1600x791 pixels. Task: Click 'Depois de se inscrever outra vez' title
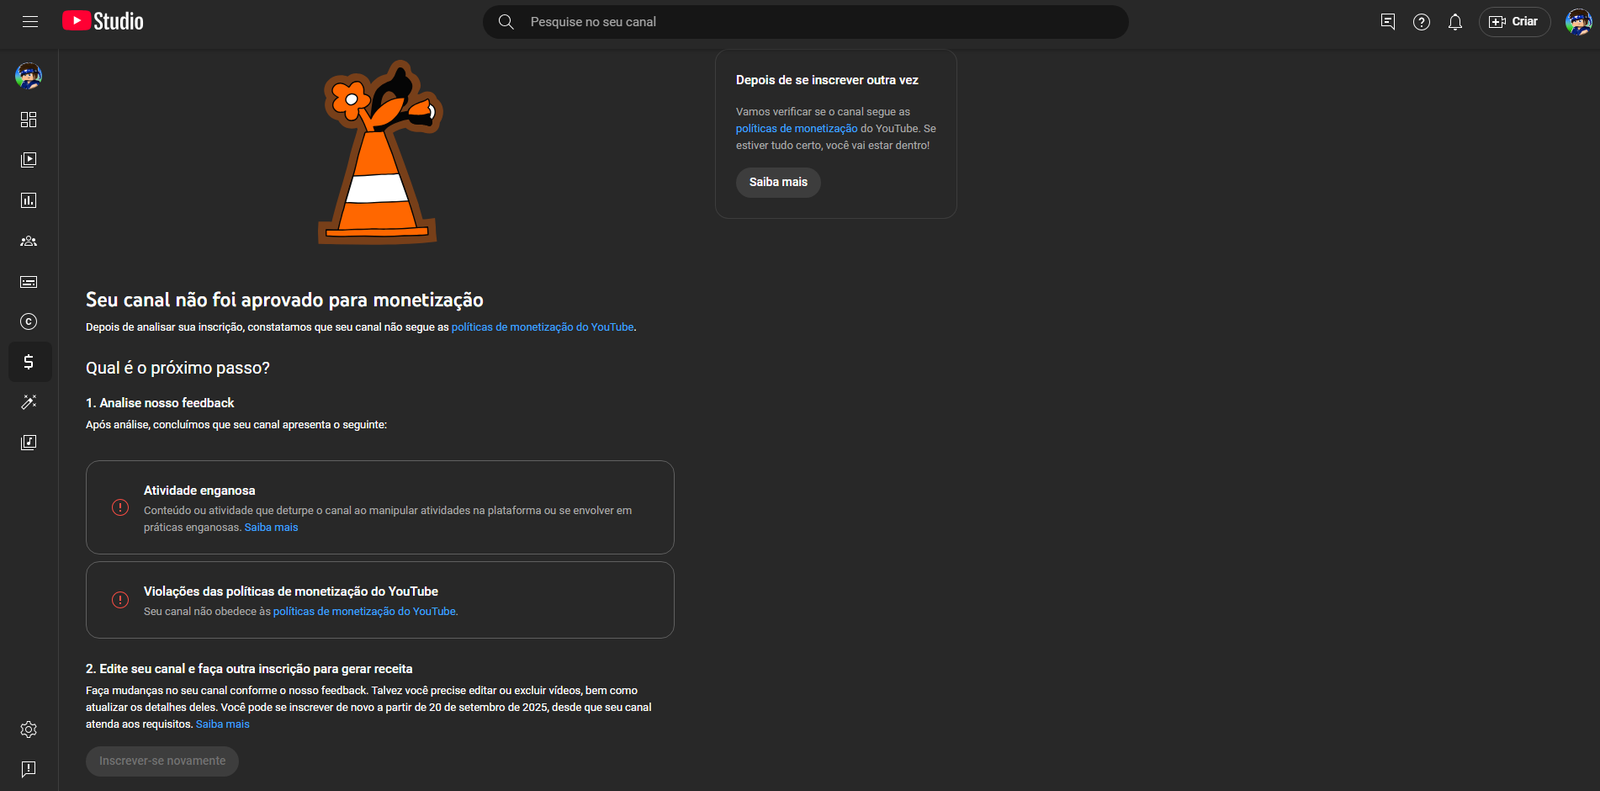coord(827,80)
